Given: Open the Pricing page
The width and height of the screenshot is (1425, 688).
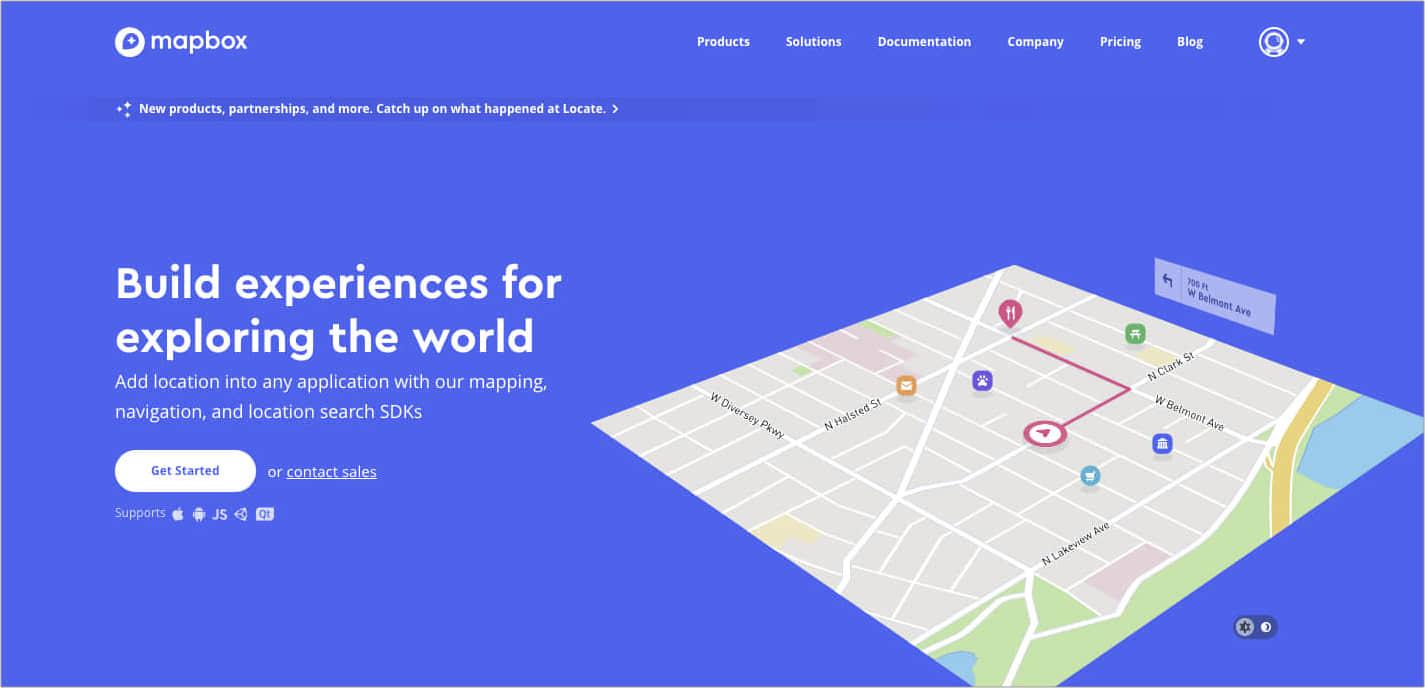Looking at the screenshot, I should 1119,41.
